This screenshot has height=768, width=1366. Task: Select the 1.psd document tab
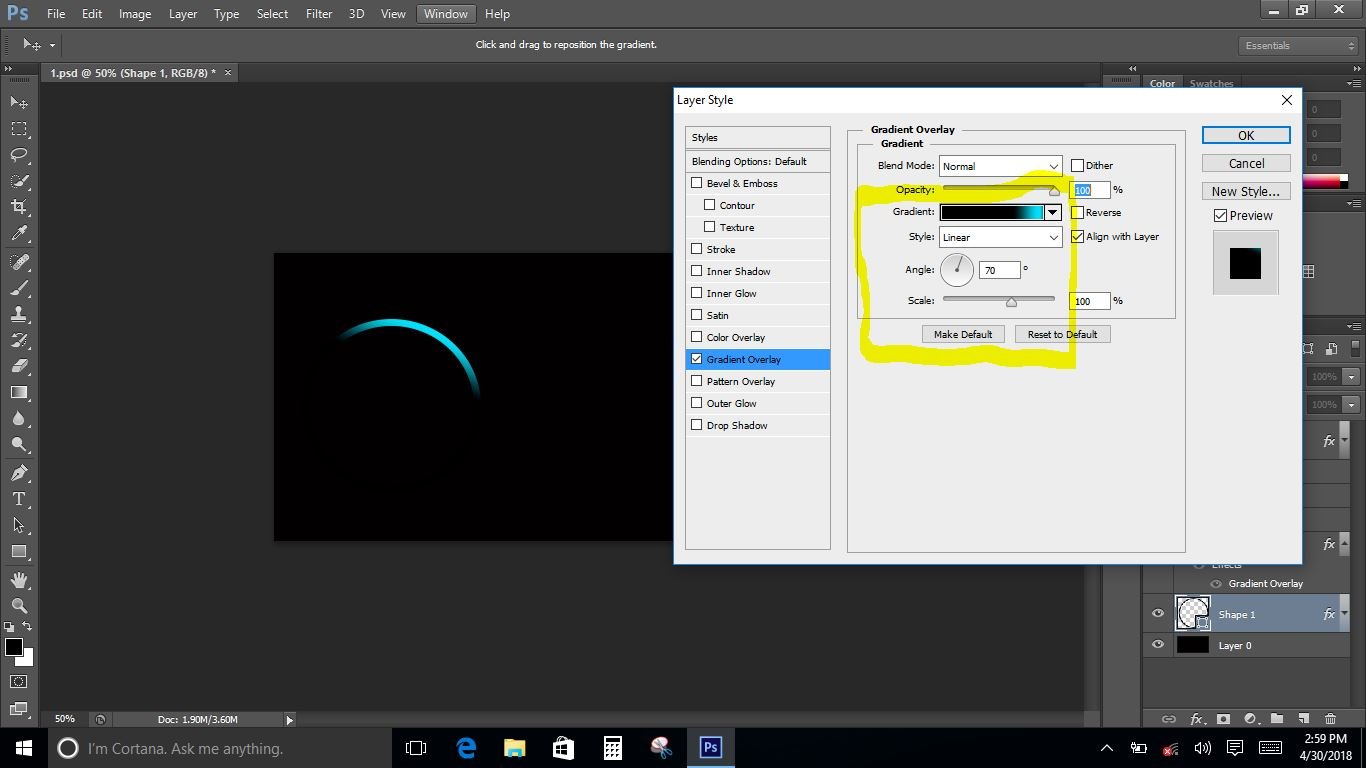coord(133,73)
